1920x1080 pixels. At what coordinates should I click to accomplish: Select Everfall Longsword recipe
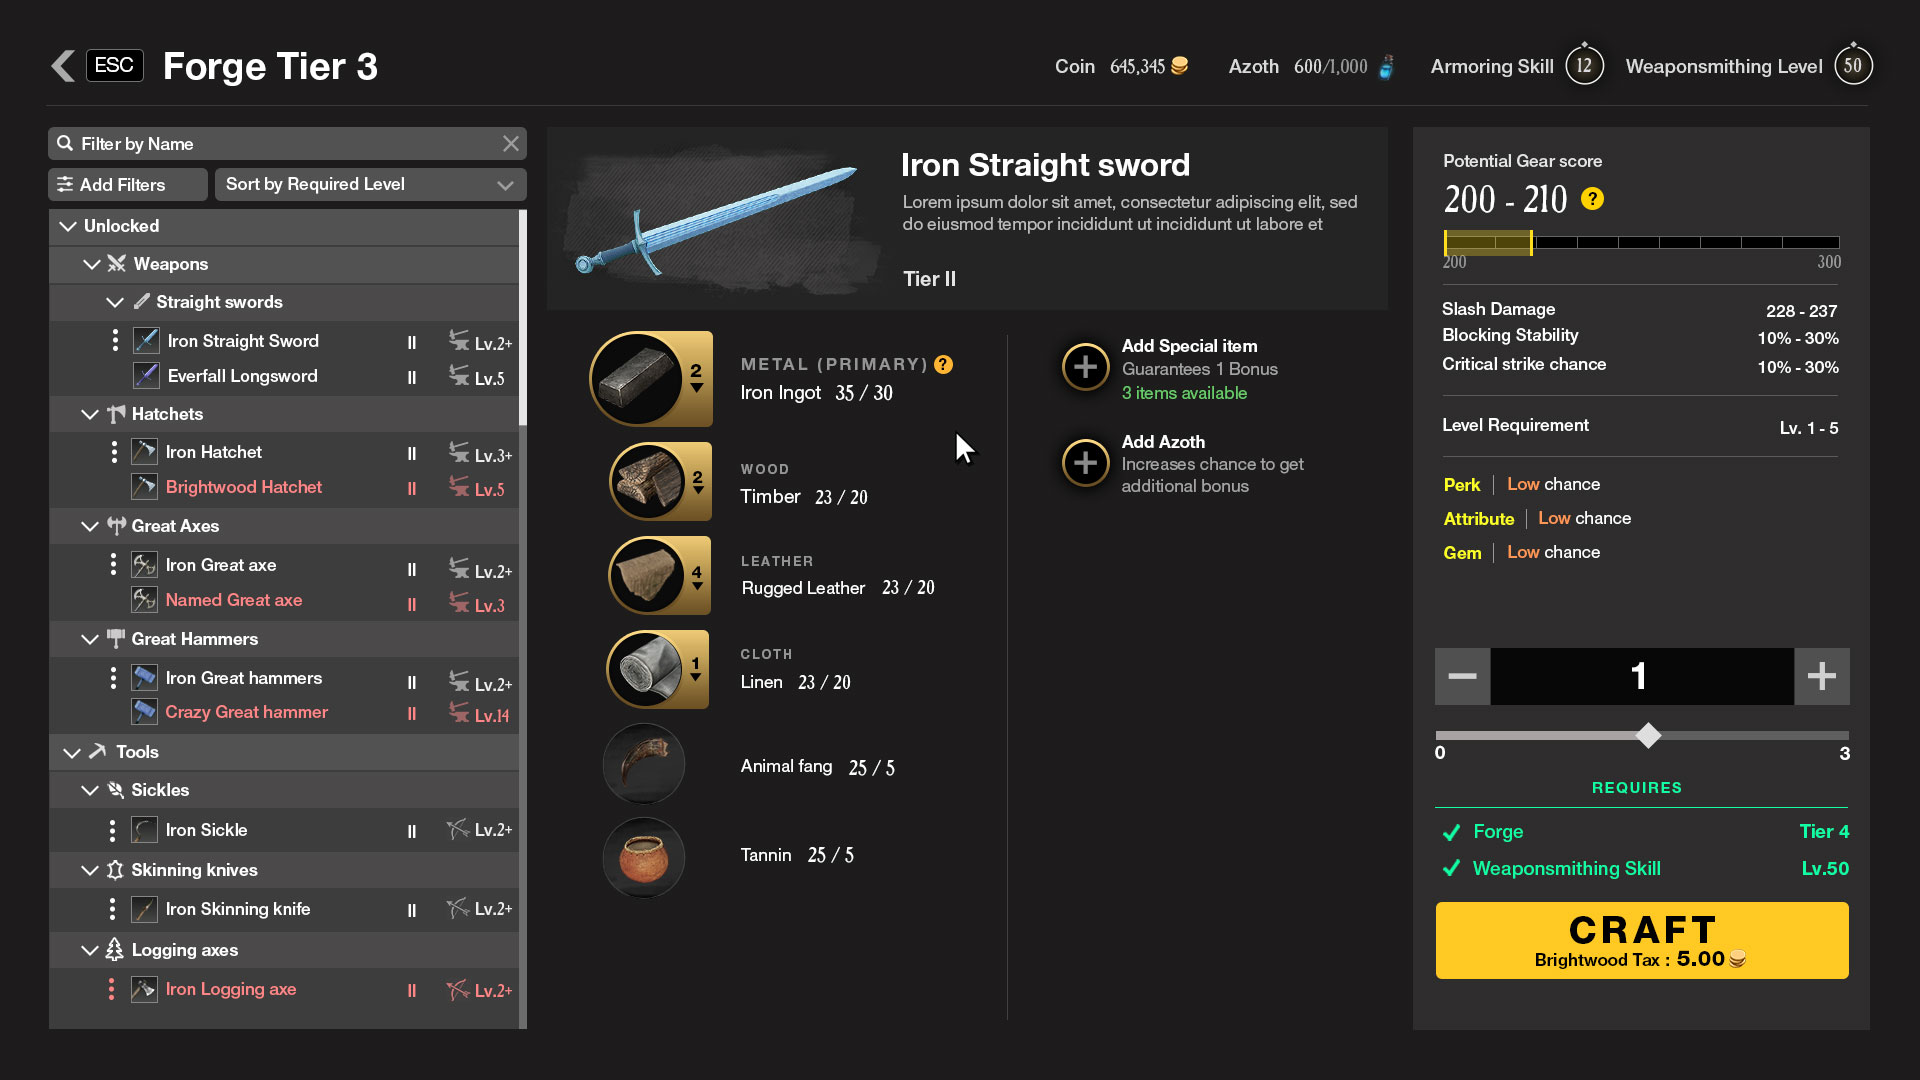pos(242,376)
